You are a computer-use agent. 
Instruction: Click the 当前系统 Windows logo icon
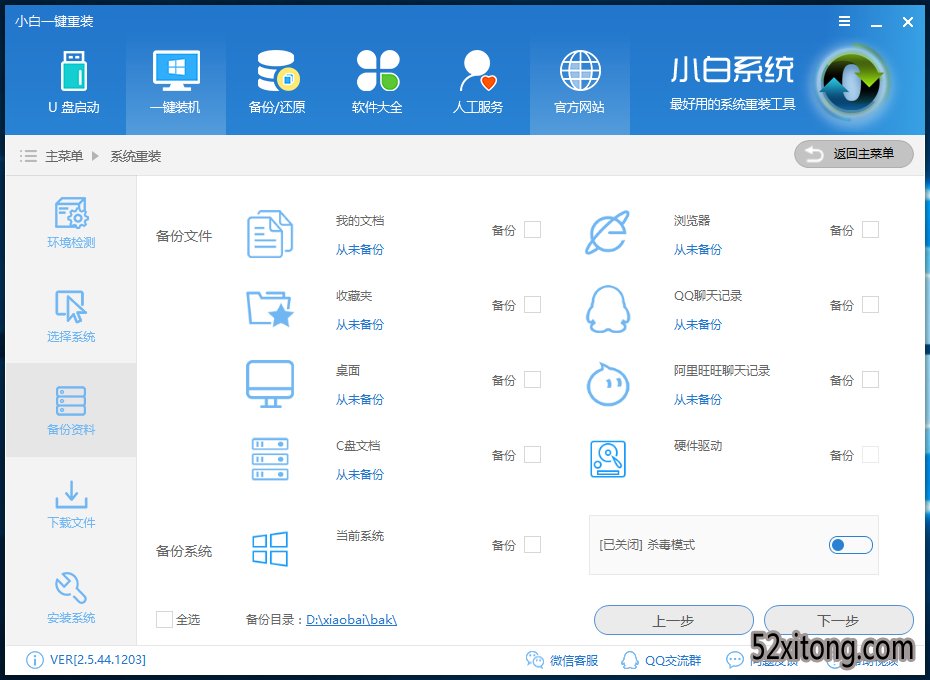point(270,548)
